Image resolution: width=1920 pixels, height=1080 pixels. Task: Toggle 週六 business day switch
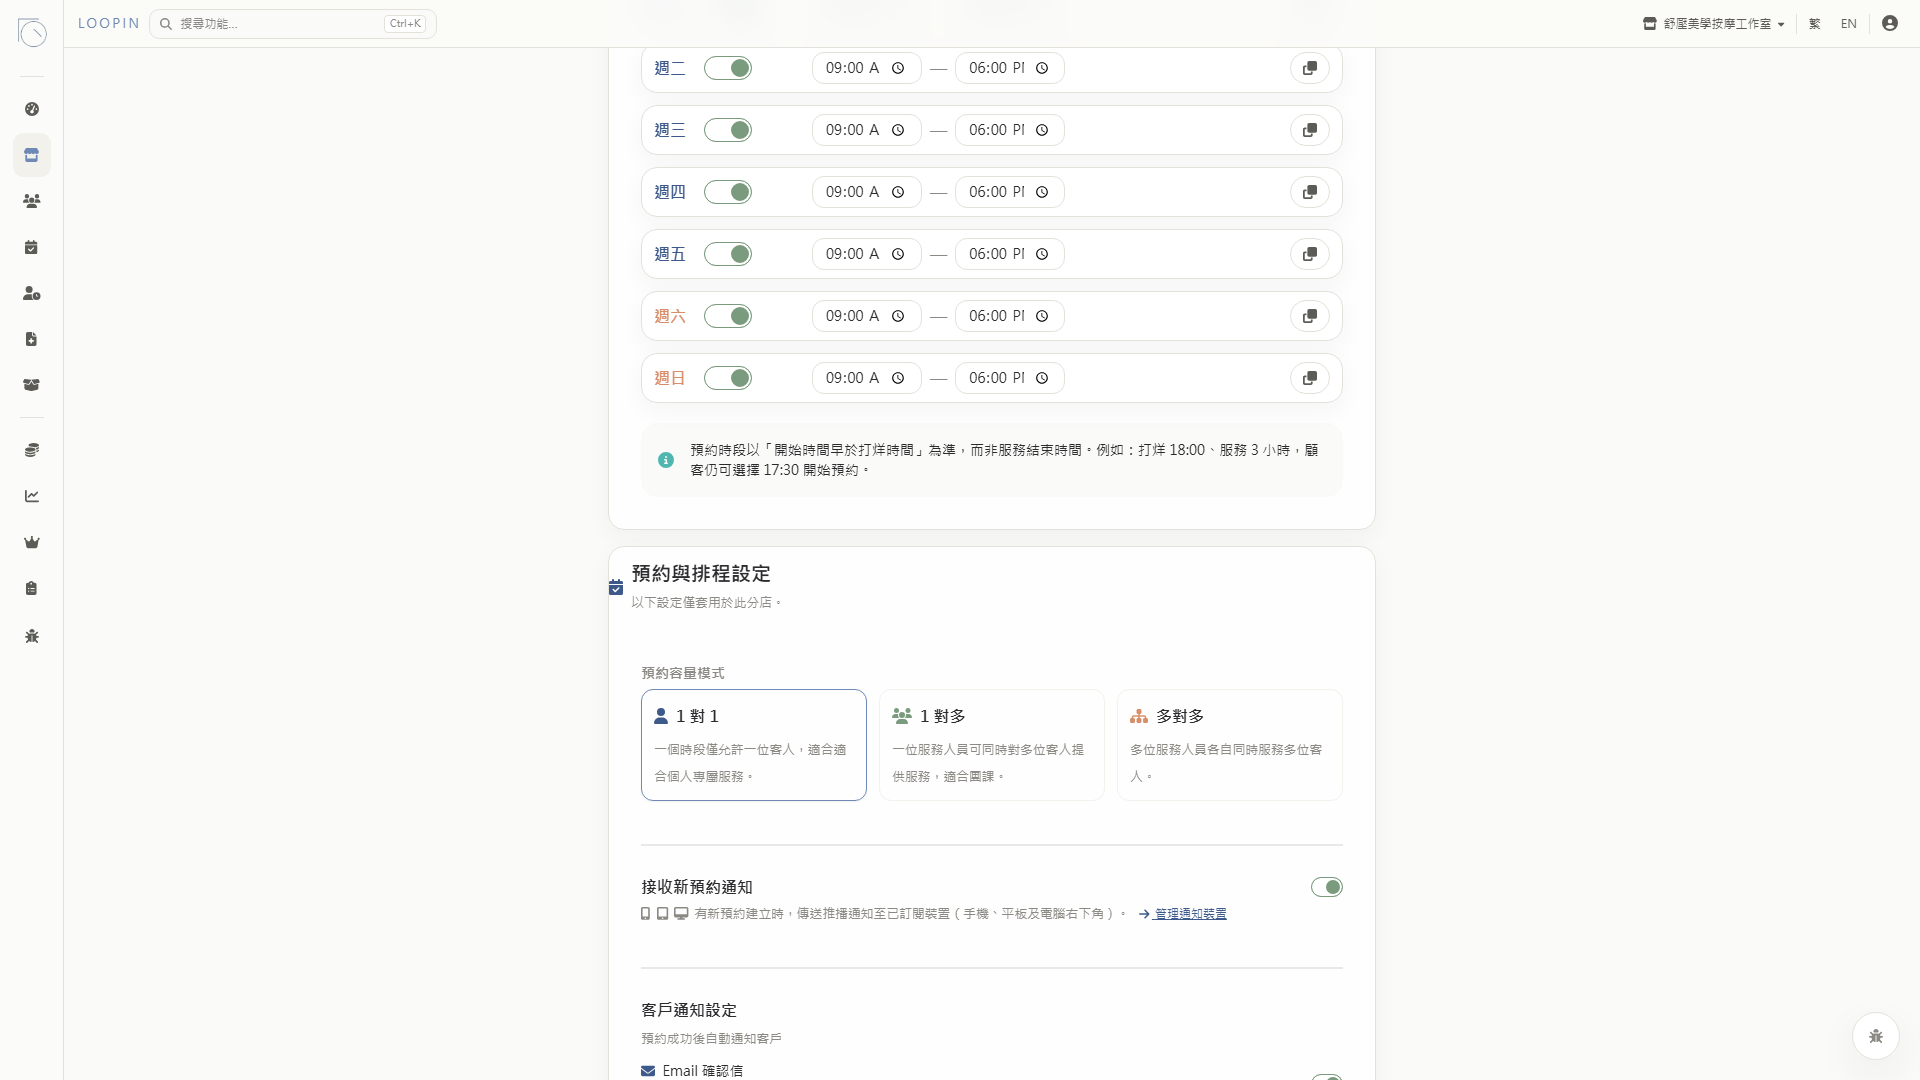click(728, 316)
